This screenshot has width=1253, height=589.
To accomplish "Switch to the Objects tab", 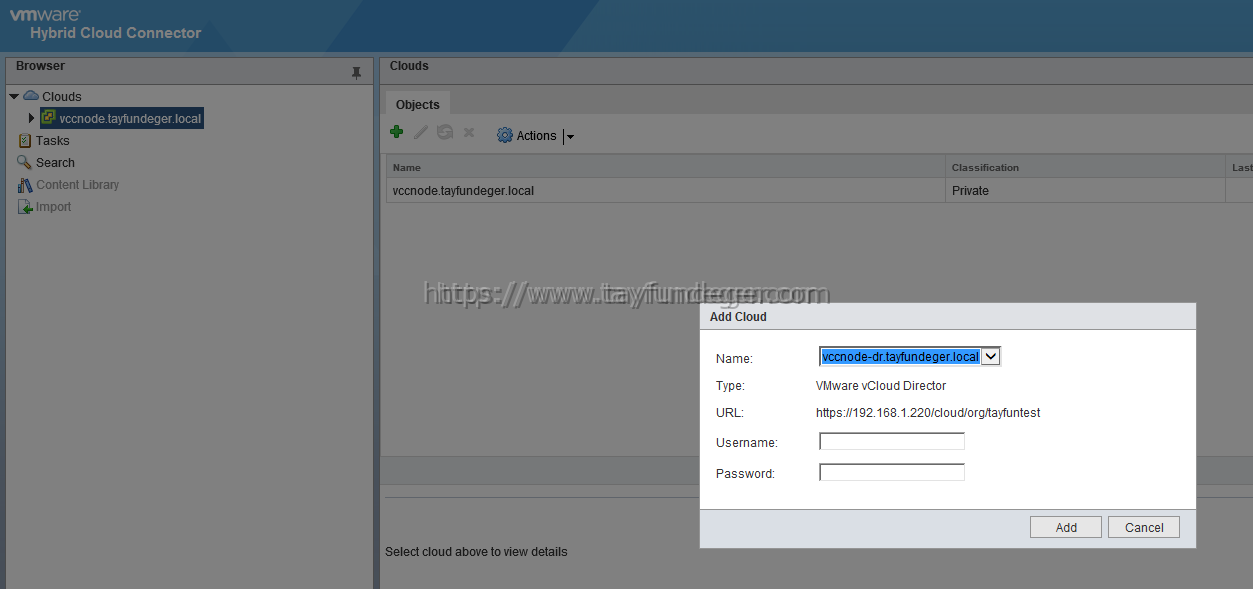I will (x=418, y=104).
